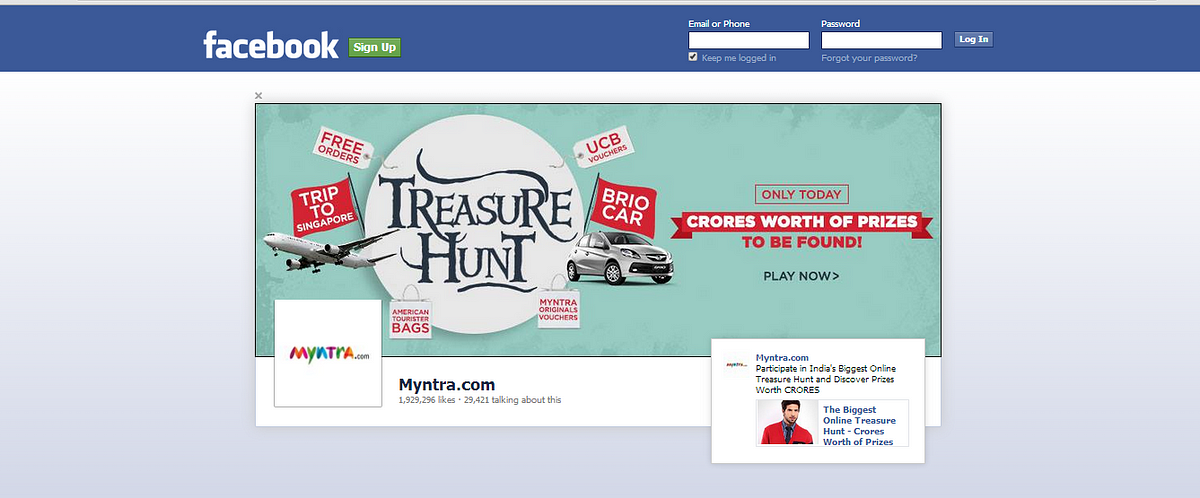Click the Myntra.com link in the popup card
1200x498 pixels.
tap(782, 357)
